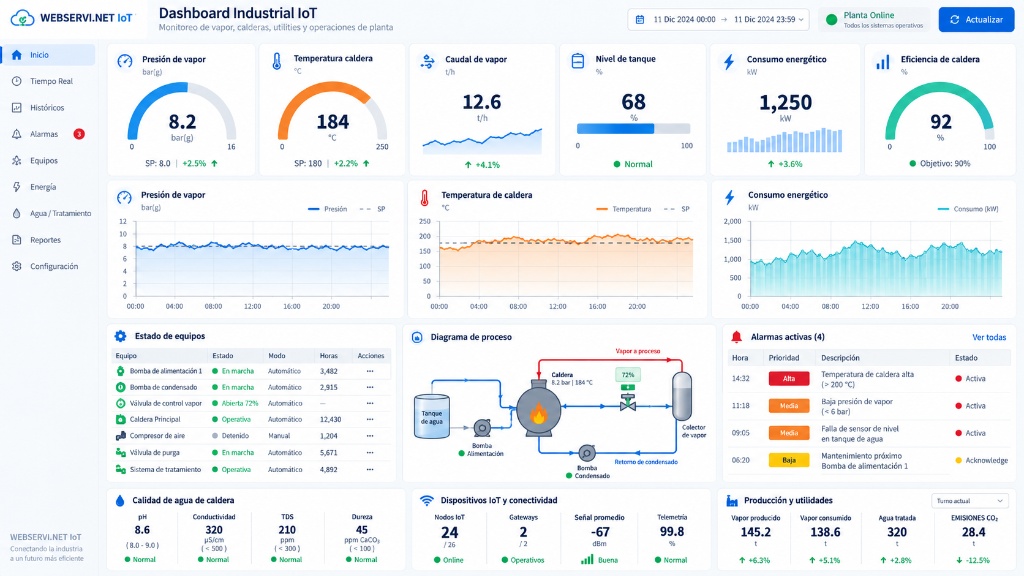The width and height of the screenshot is (1024, 576).
Task: Click the Actualizar refresh button
Action: [x=976, y=20]
